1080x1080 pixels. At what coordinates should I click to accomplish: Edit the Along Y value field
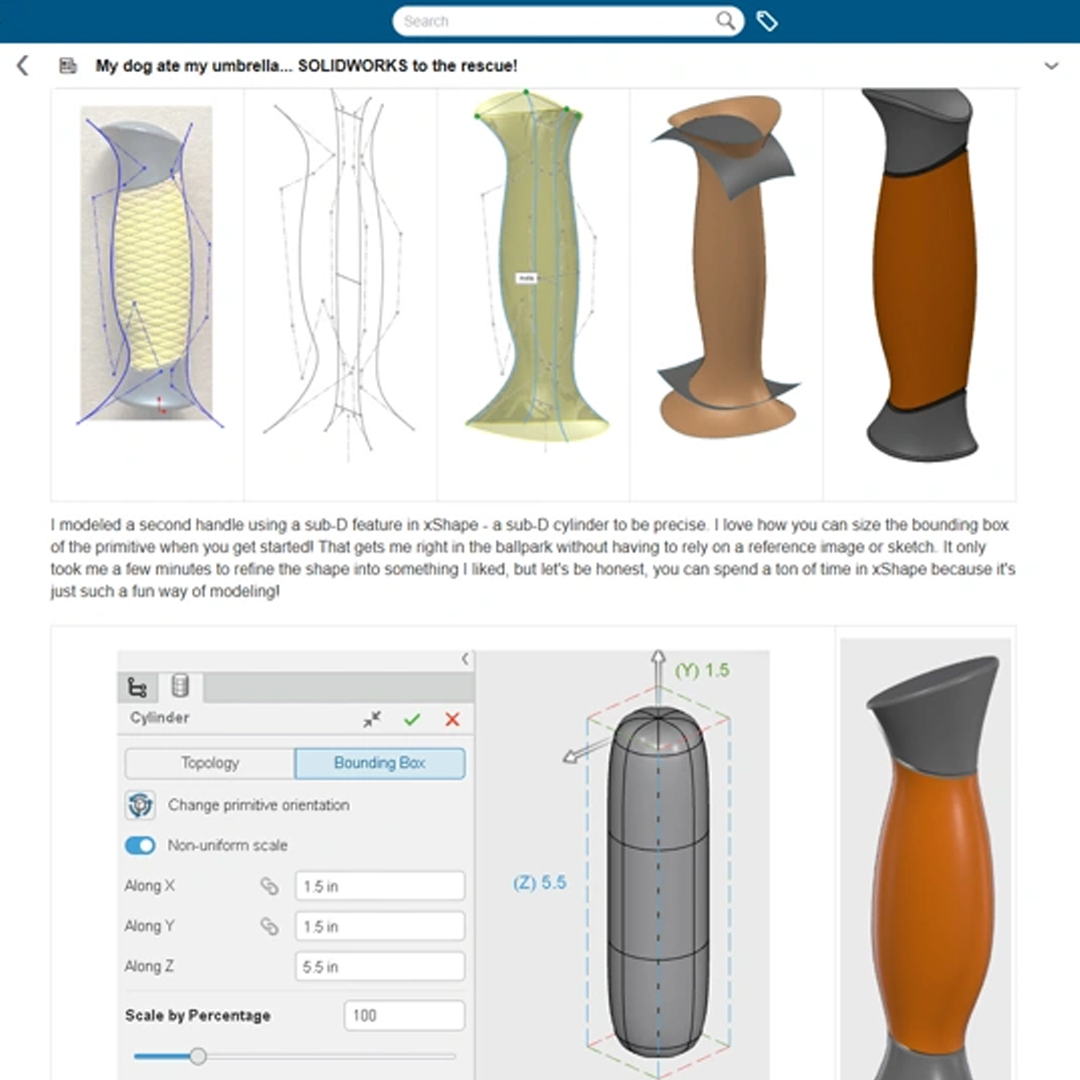tap(380, 926)
